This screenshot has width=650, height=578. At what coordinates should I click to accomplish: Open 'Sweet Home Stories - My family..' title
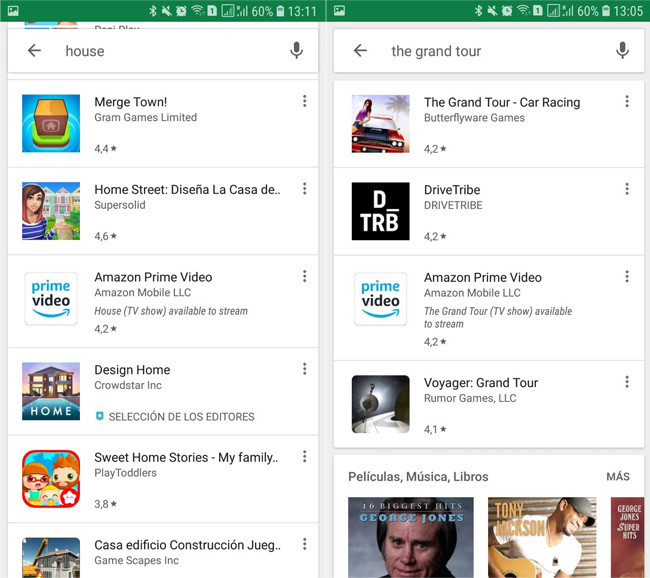pyautogui.click(x=186, y=457)
